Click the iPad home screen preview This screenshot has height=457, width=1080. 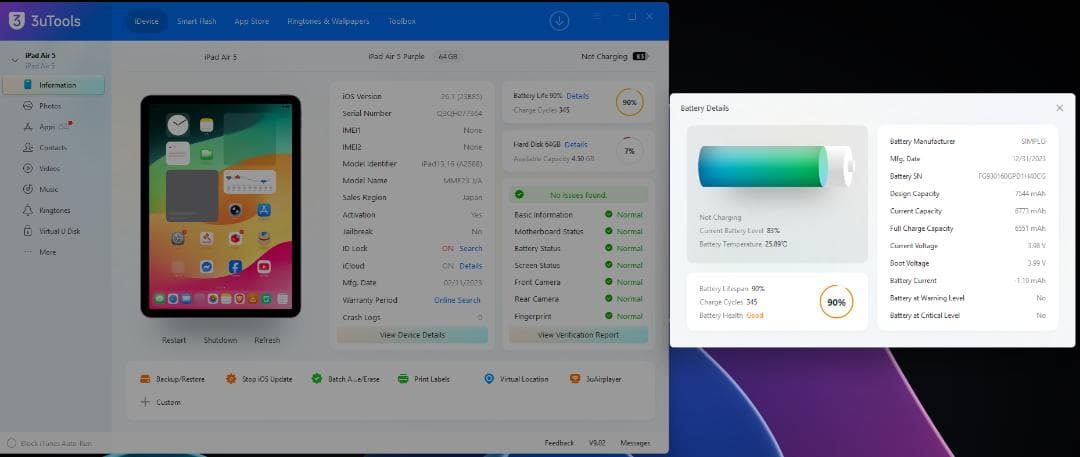pos(221,206)
